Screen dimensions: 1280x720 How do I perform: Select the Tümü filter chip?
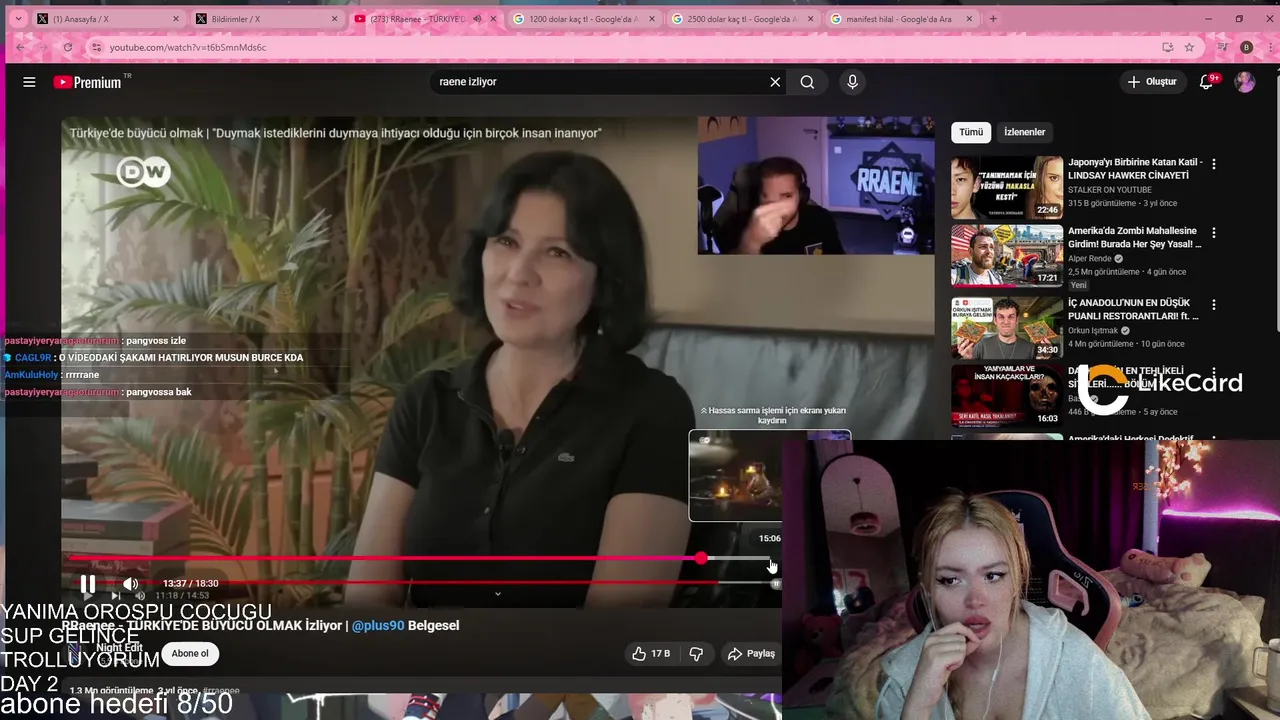pyautogui.click(x=971, y=132)
